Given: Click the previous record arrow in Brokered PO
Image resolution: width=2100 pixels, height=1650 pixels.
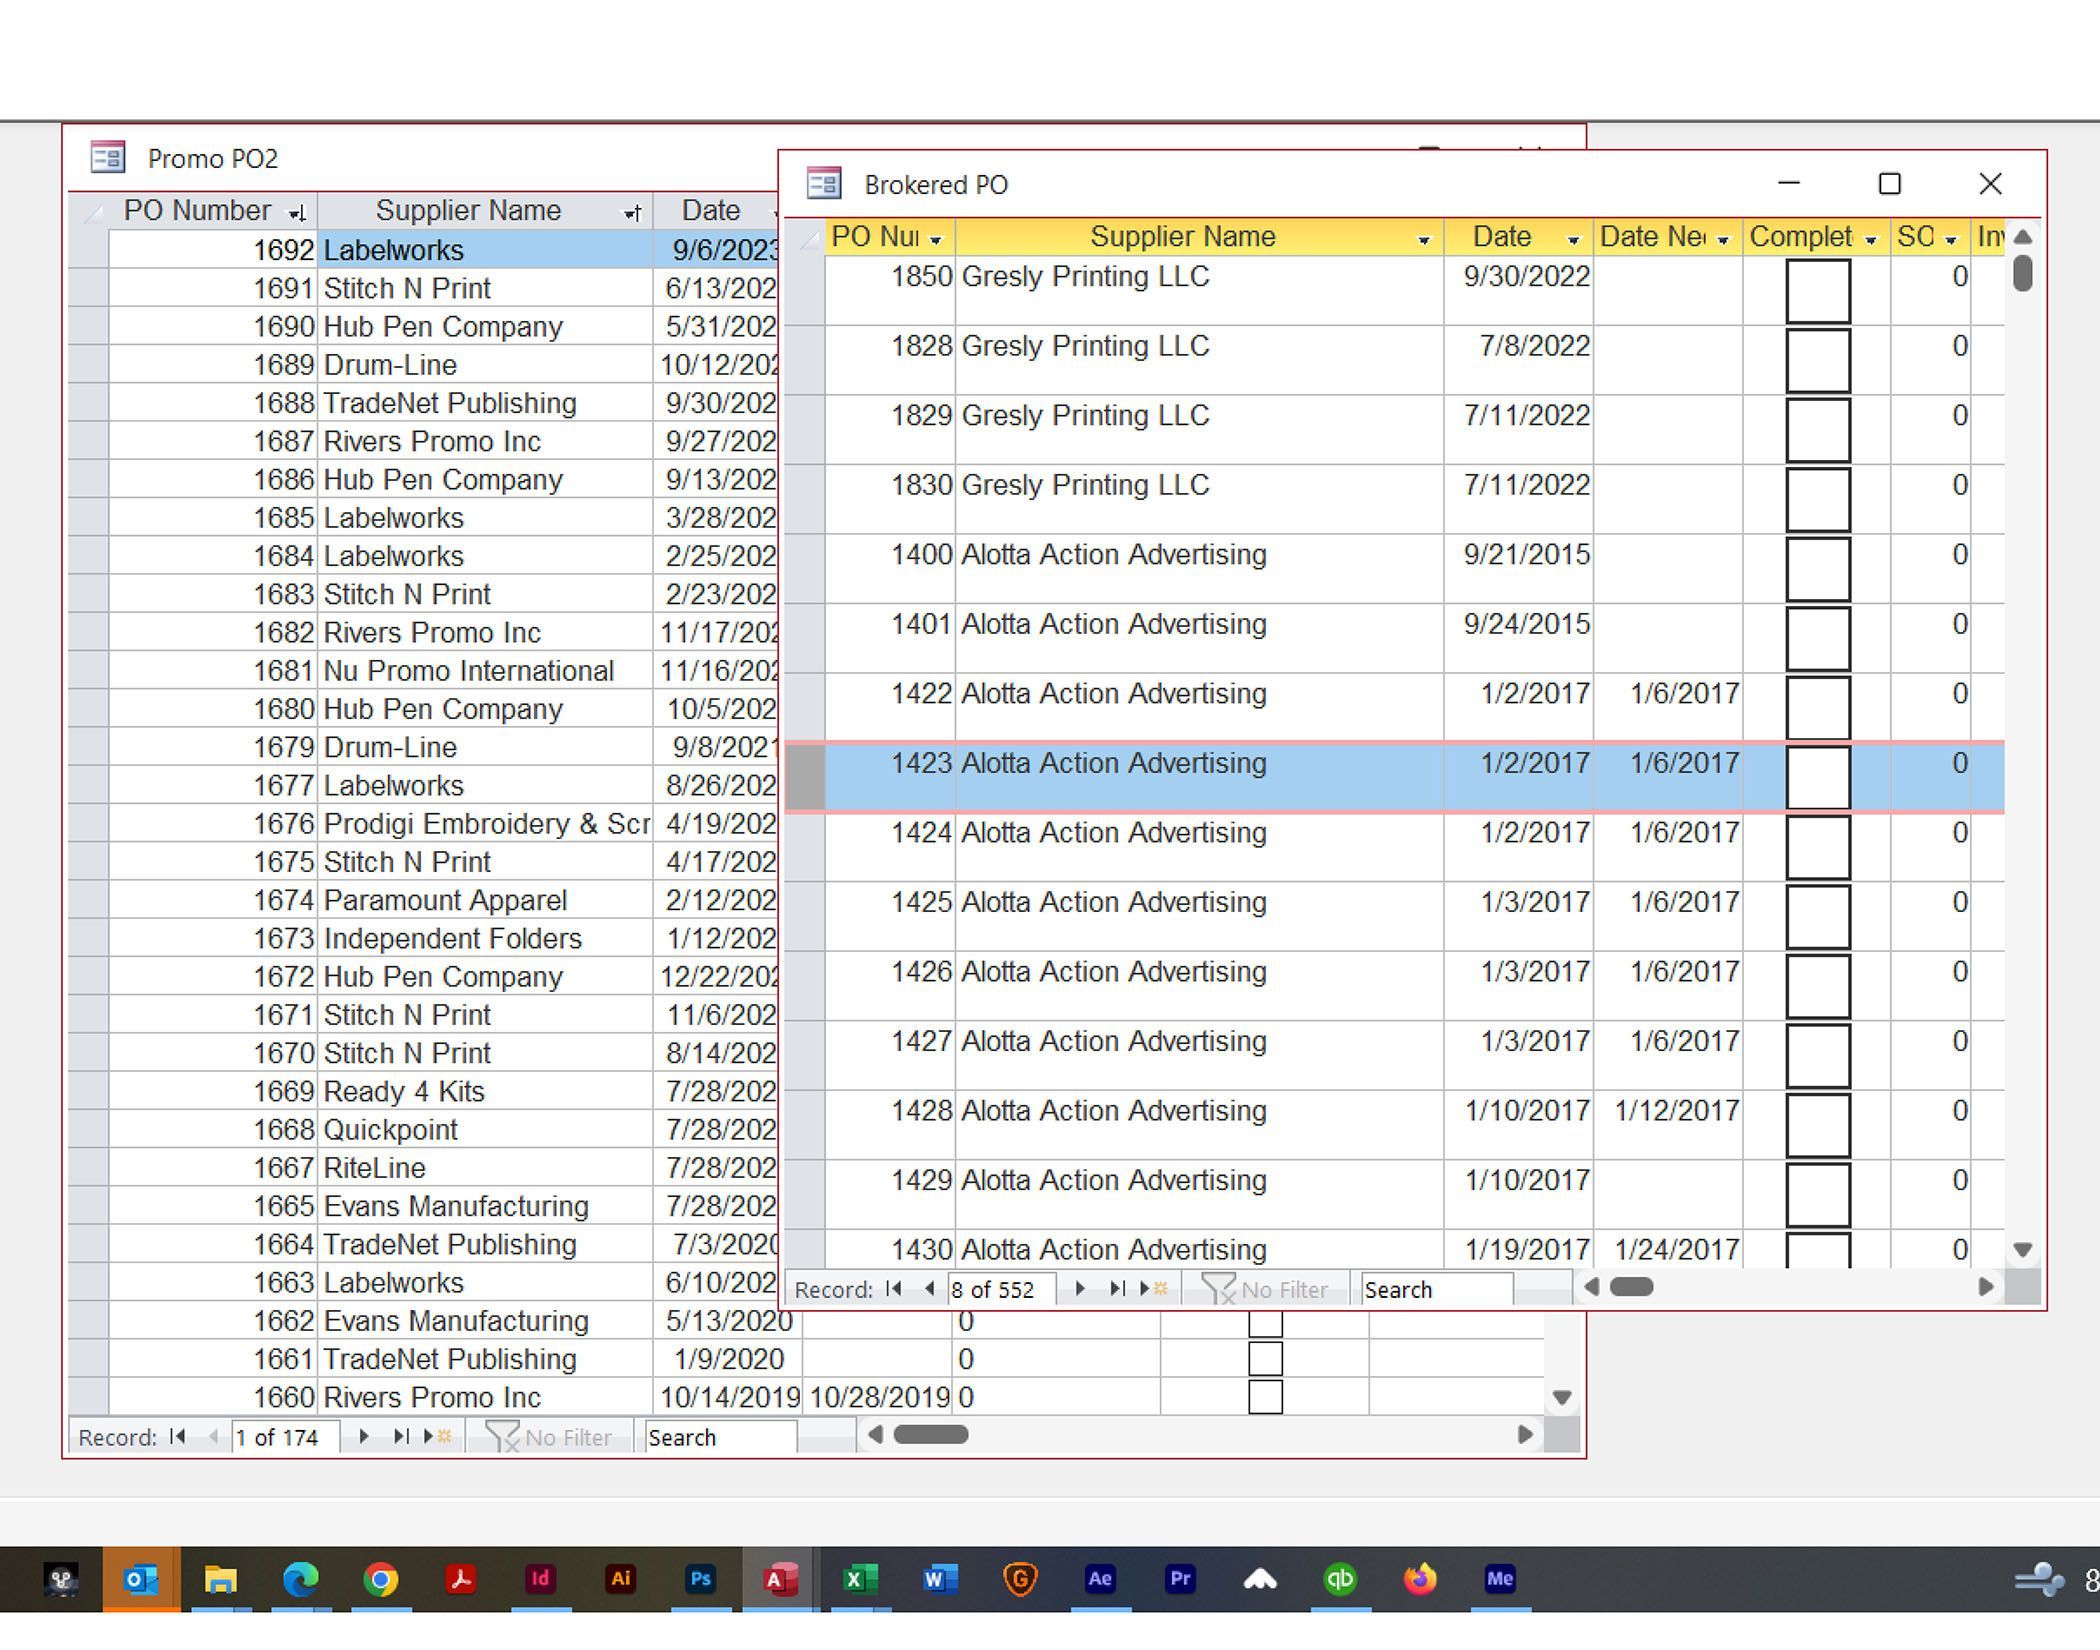Looking at the screenshot, I should 930,1289.
